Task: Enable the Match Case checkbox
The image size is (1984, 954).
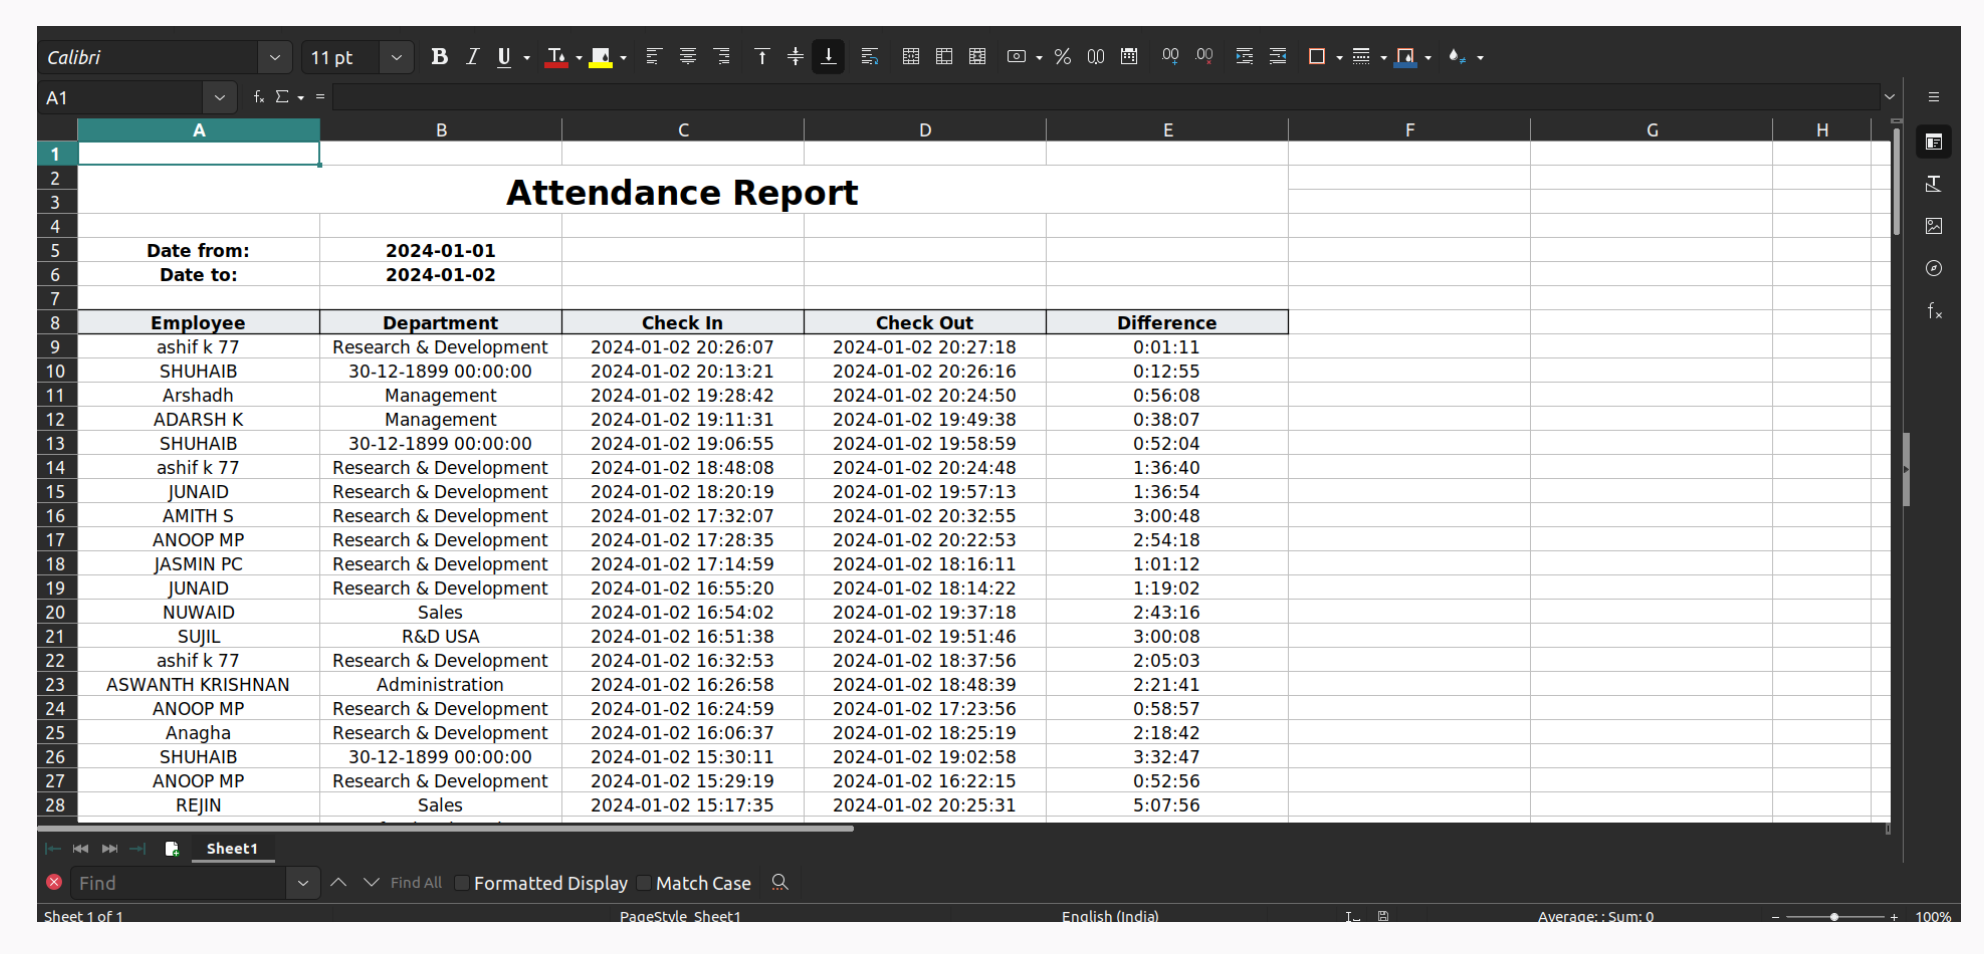Action: pos(644,883)
